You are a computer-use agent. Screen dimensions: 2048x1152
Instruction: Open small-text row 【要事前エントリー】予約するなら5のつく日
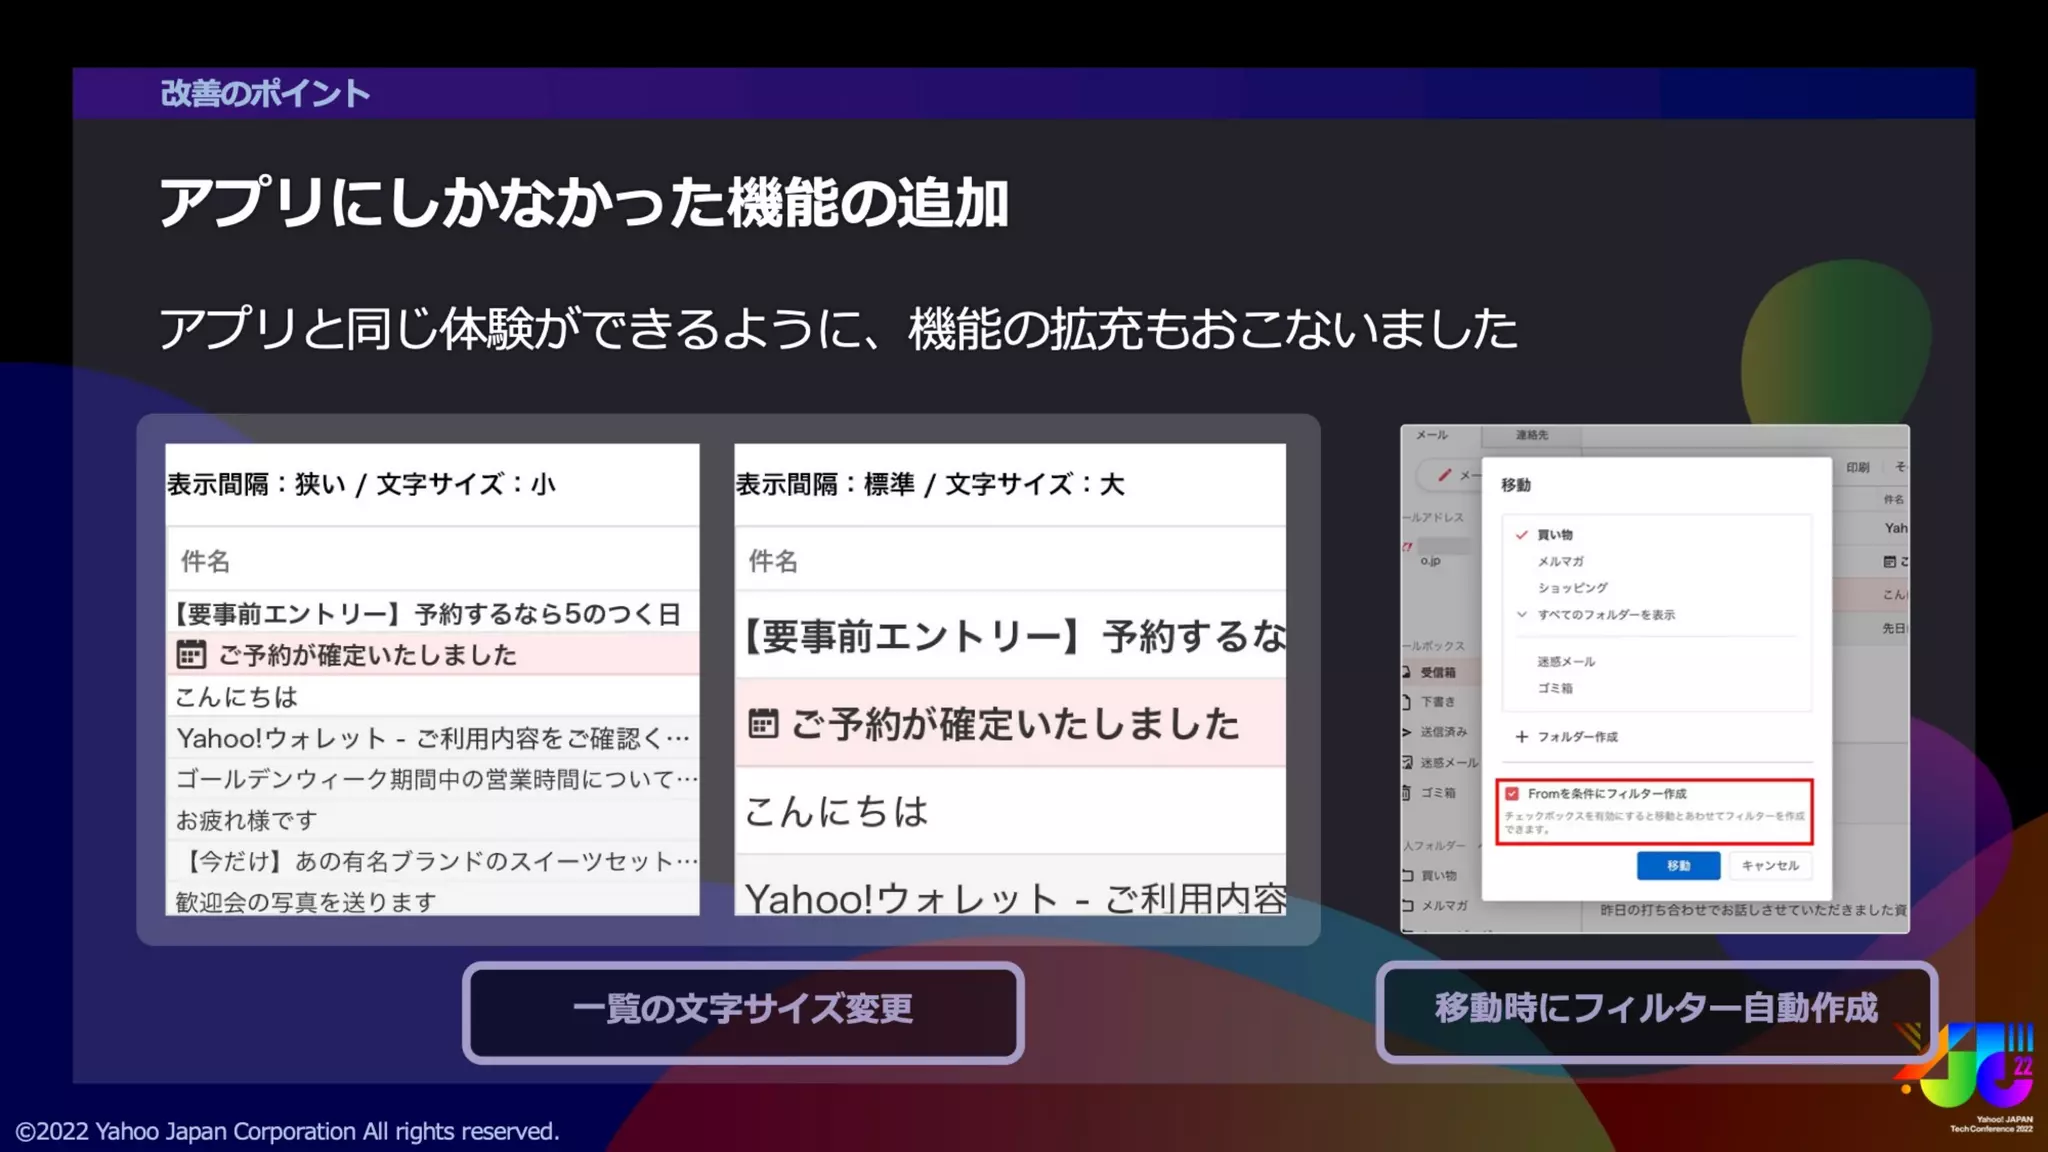click(432, 613)
